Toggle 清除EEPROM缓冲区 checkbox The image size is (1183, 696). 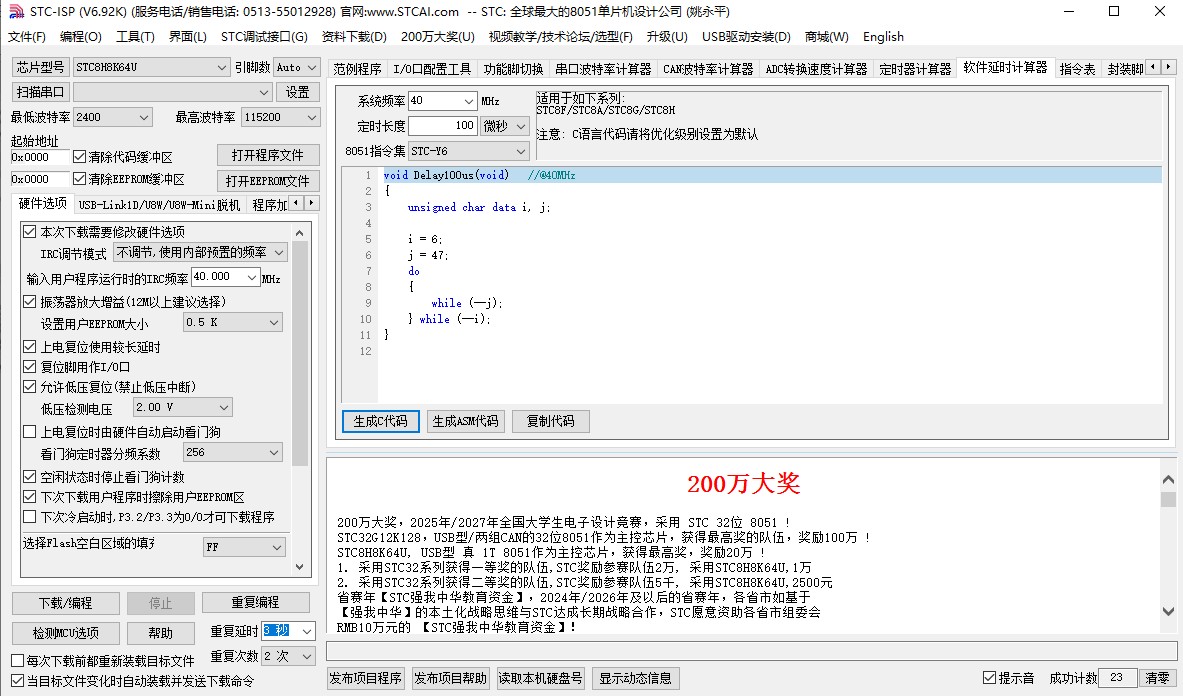(79, 179)
